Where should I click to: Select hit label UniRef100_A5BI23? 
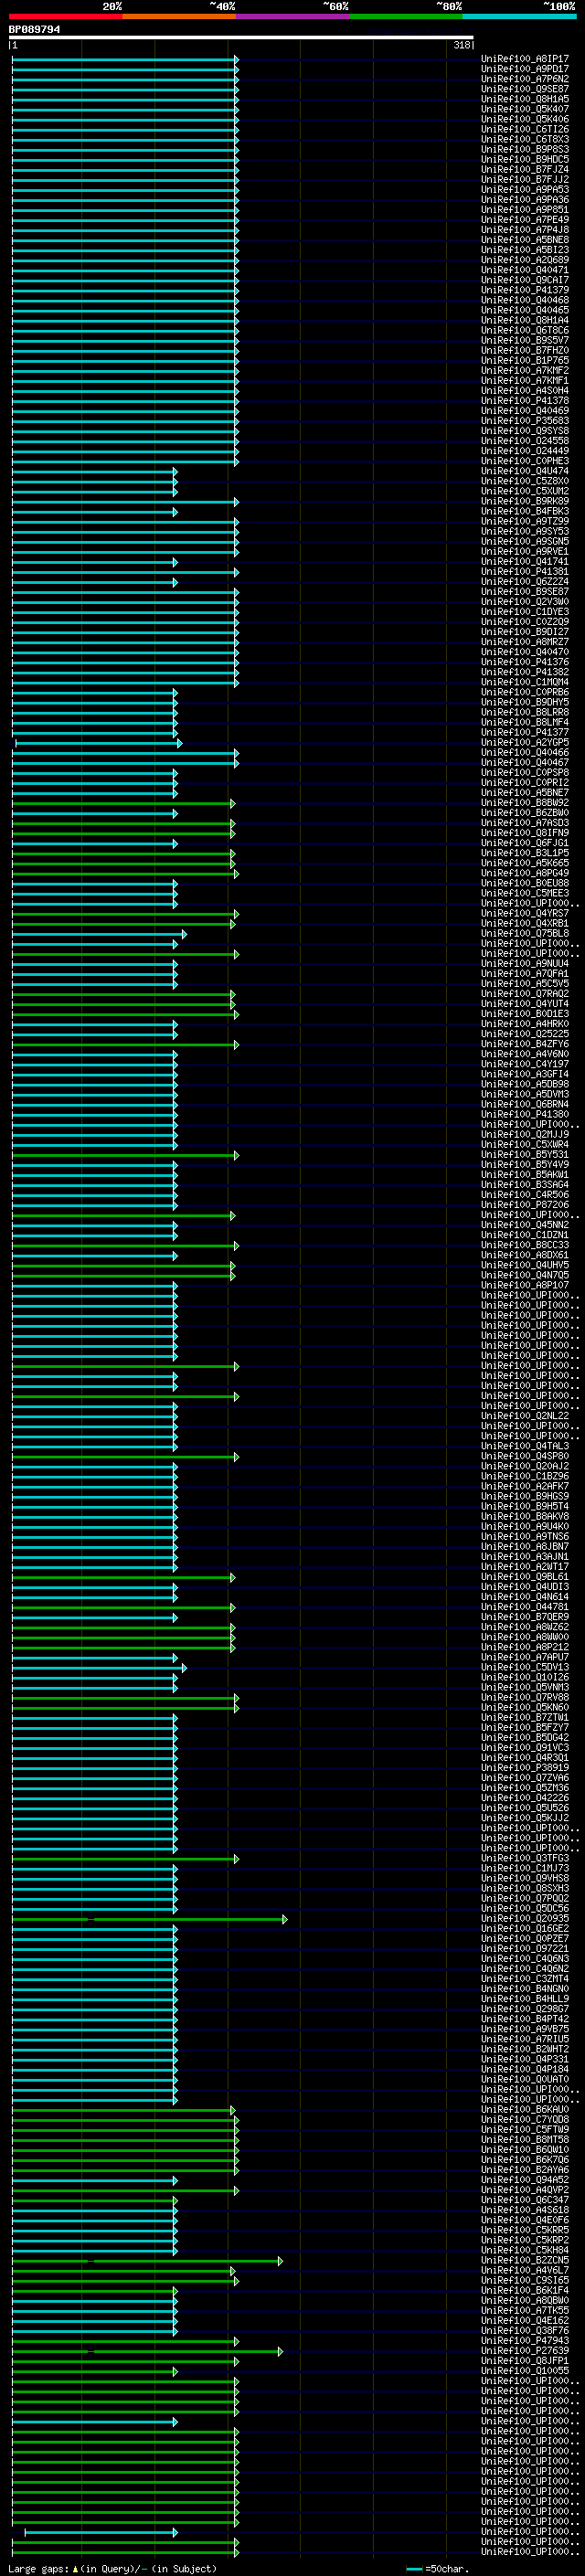coord(525,250)
